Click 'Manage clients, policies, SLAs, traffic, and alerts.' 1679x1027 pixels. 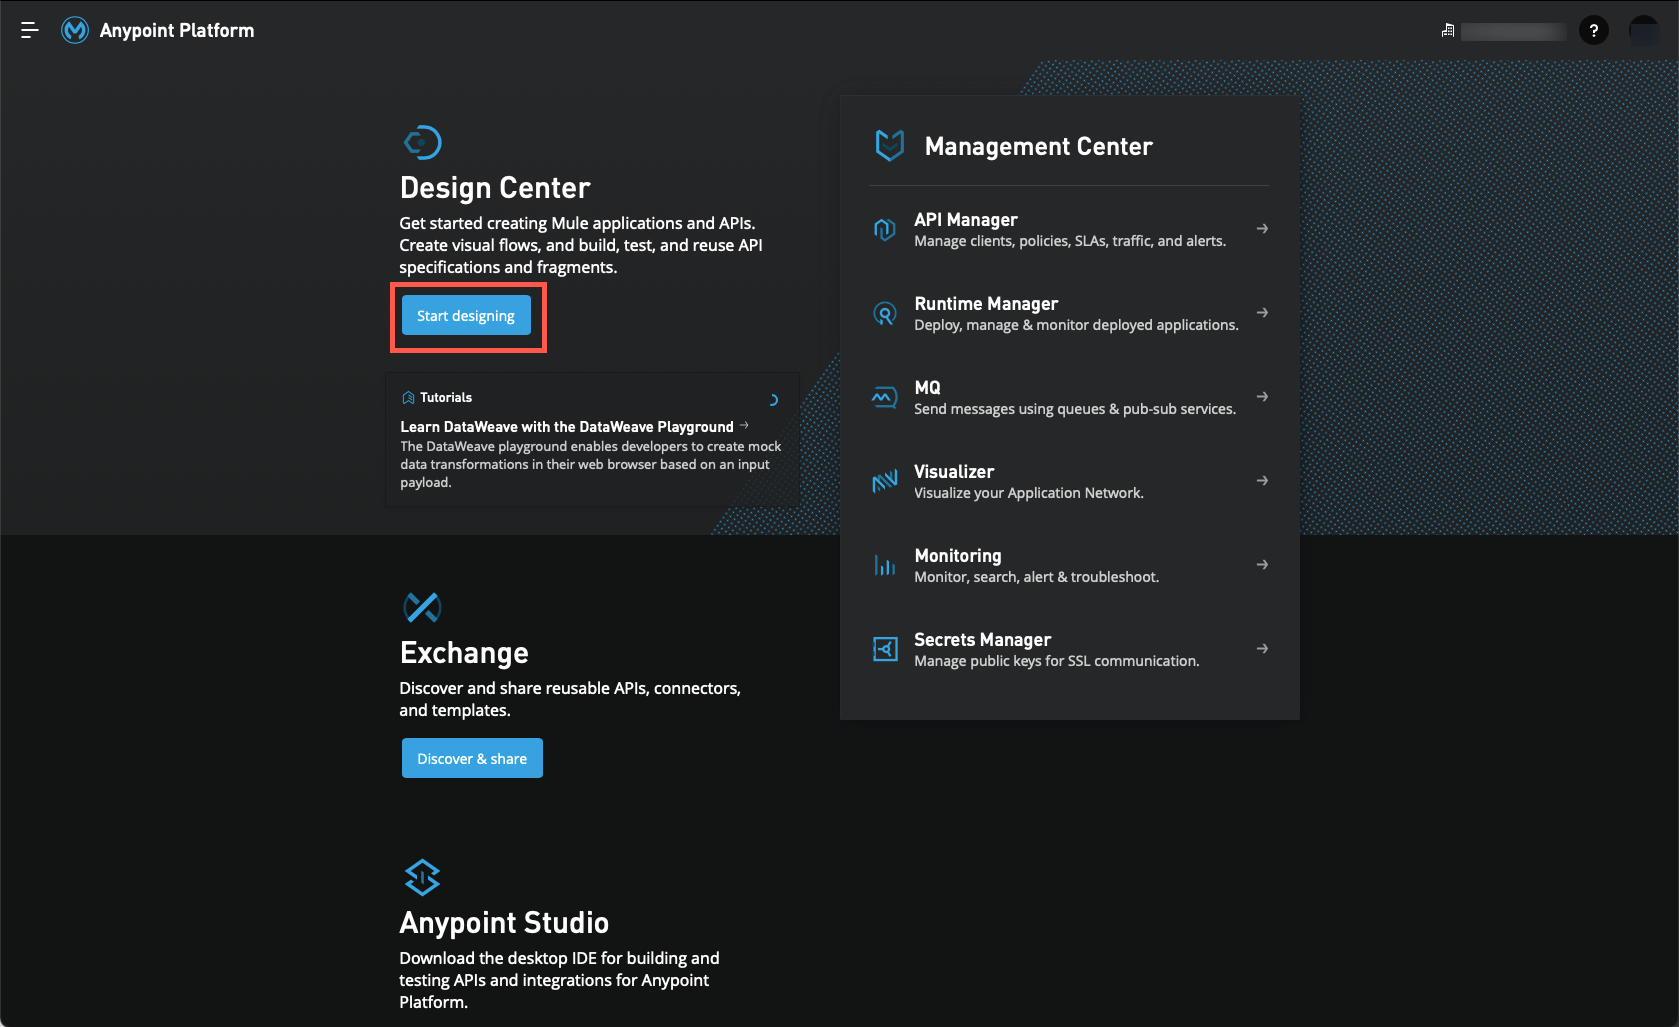(x=1070, y=241)
